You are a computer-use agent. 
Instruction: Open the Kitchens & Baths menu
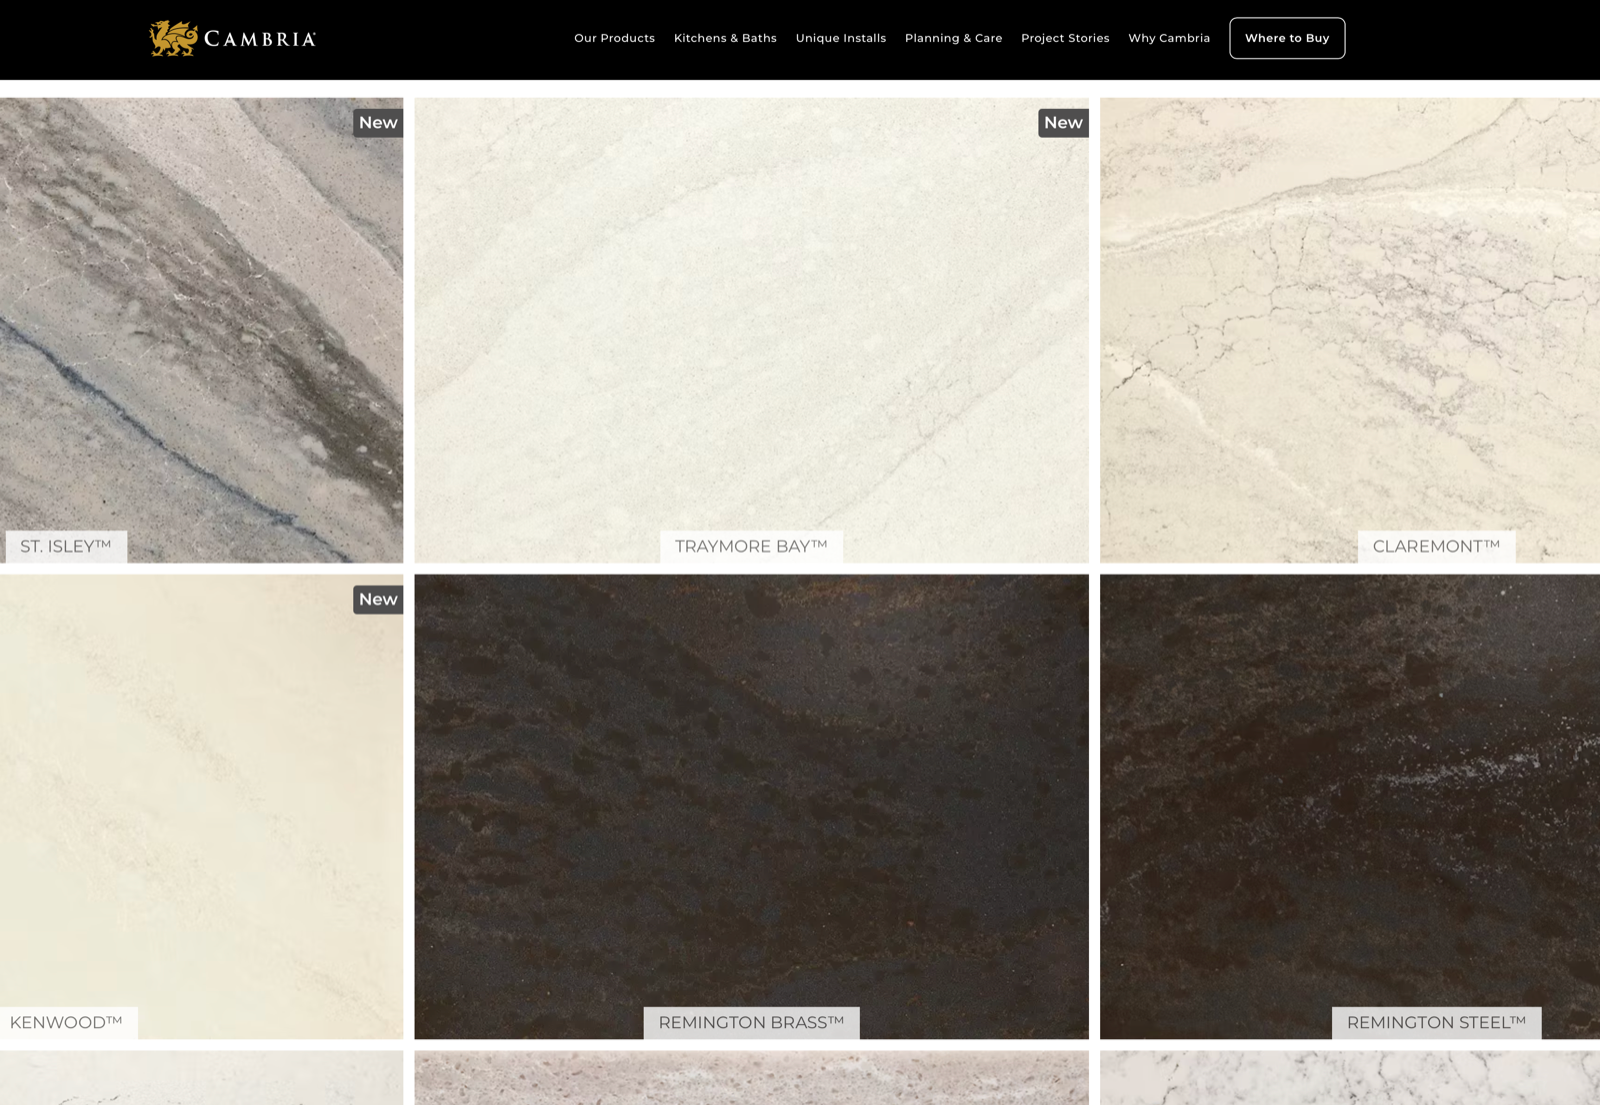pyautogui.click(x=725, y=38)
